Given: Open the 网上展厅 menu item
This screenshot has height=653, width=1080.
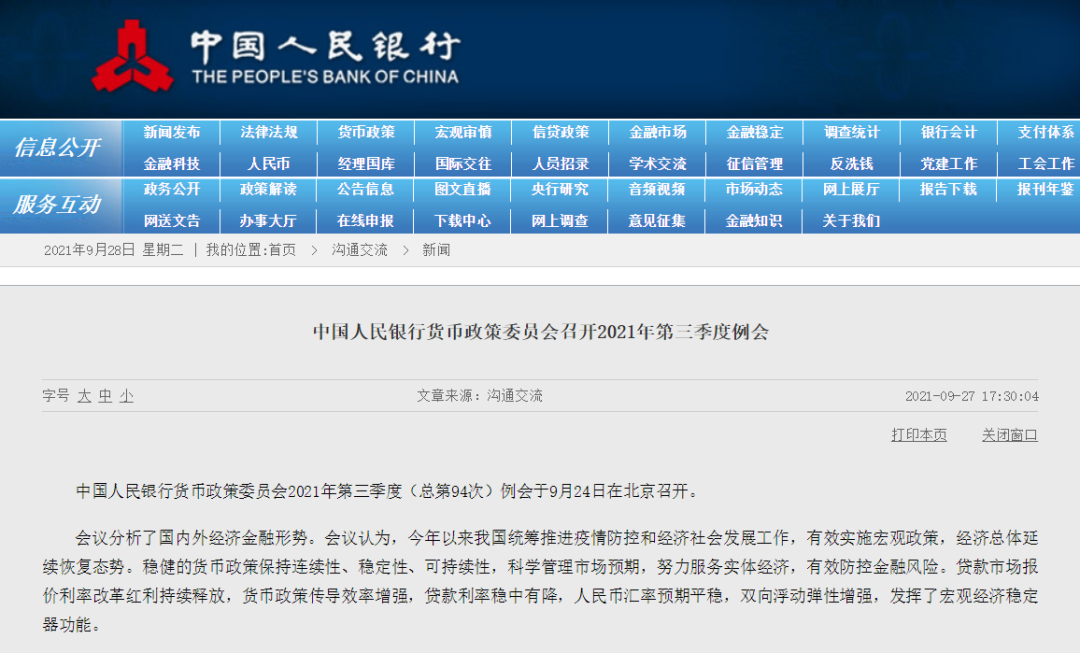Looking at the screenshot, I should pyautogui.click(x=851, y=189).
